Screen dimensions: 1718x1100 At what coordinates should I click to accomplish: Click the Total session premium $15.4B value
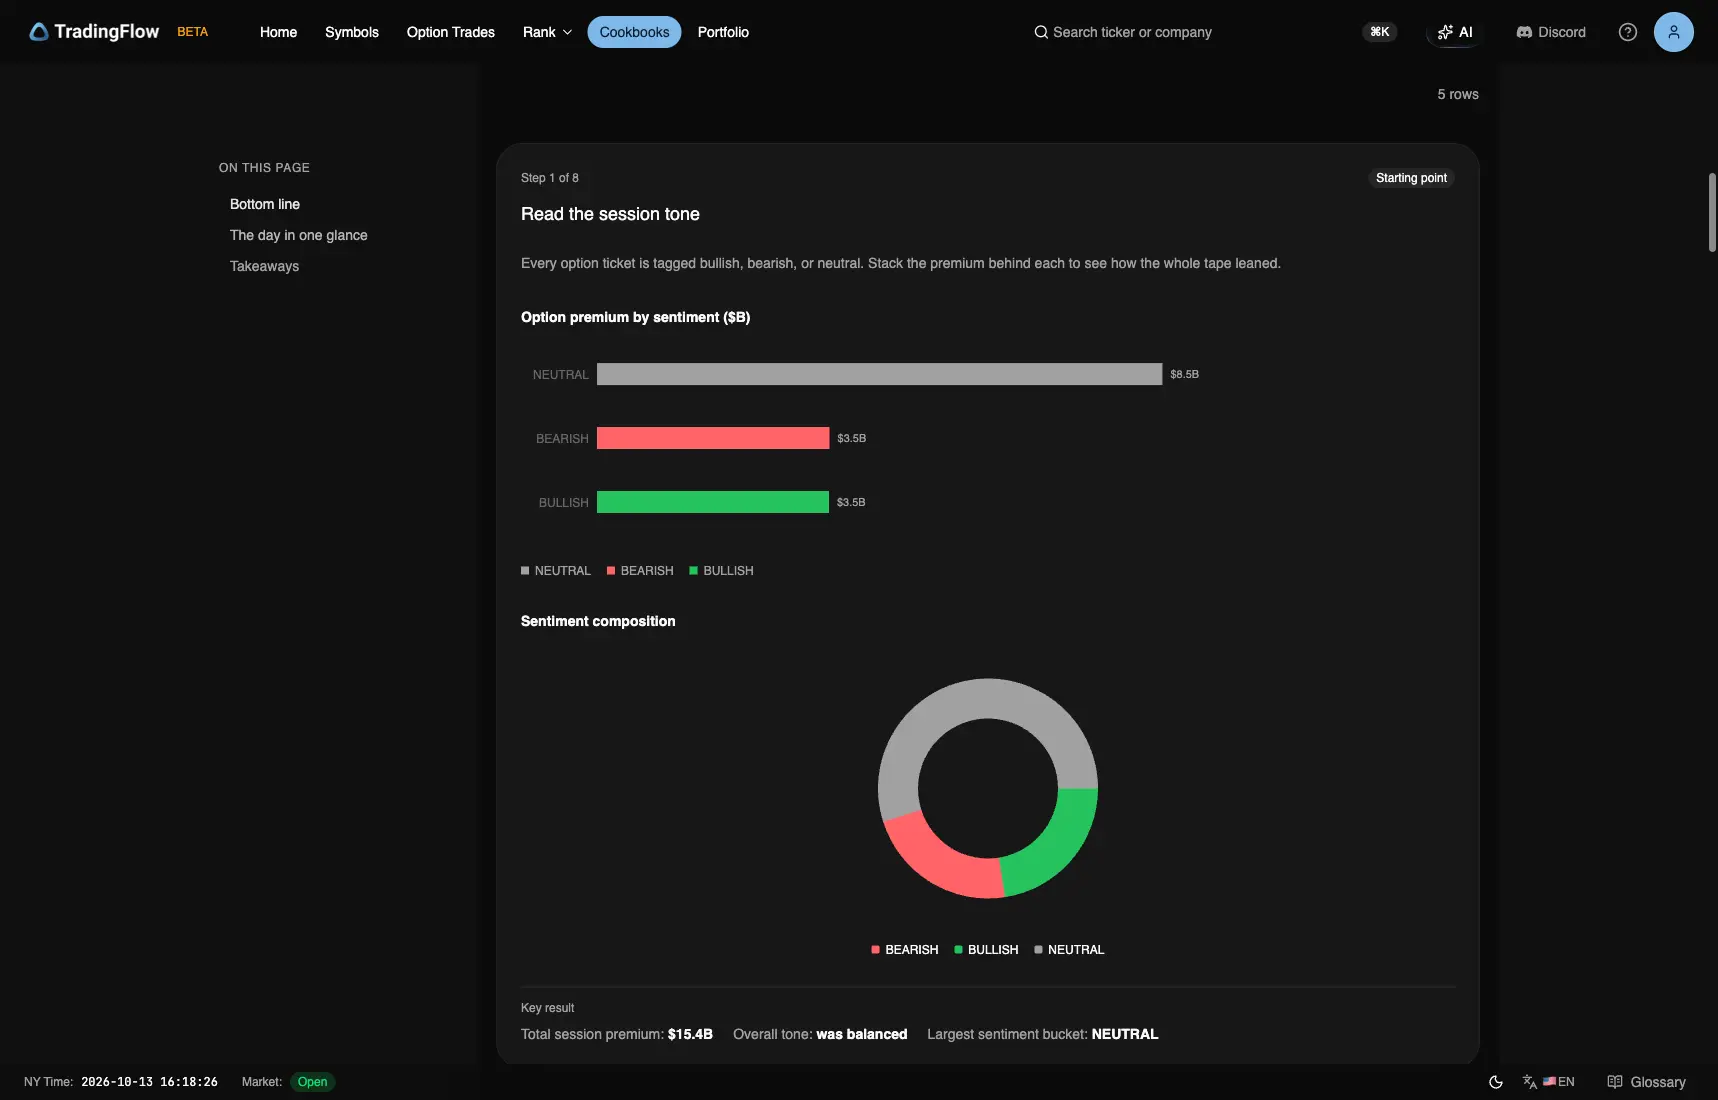click(x=690, y=1034)
